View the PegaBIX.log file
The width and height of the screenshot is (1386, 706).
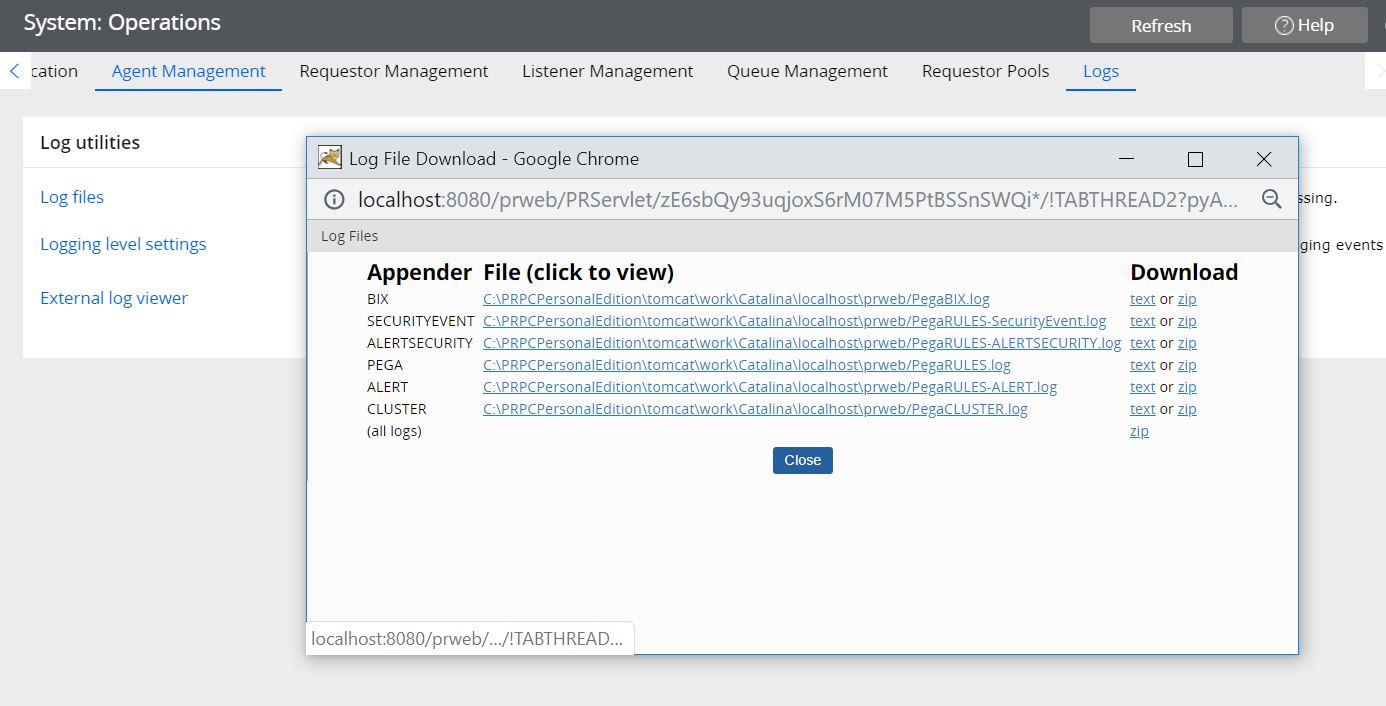click(735, 298)
